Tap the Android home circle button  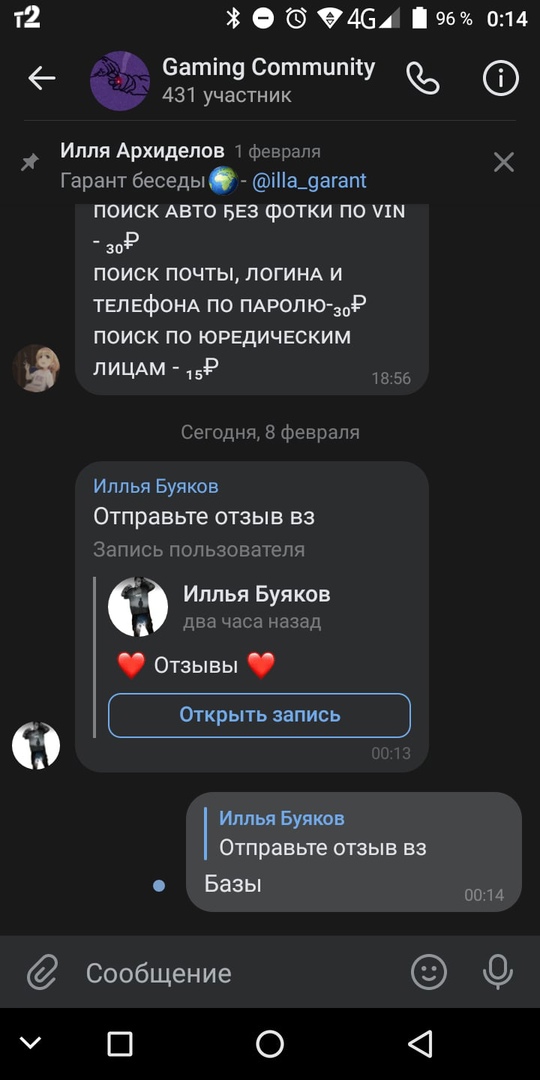coord(270,1043)
